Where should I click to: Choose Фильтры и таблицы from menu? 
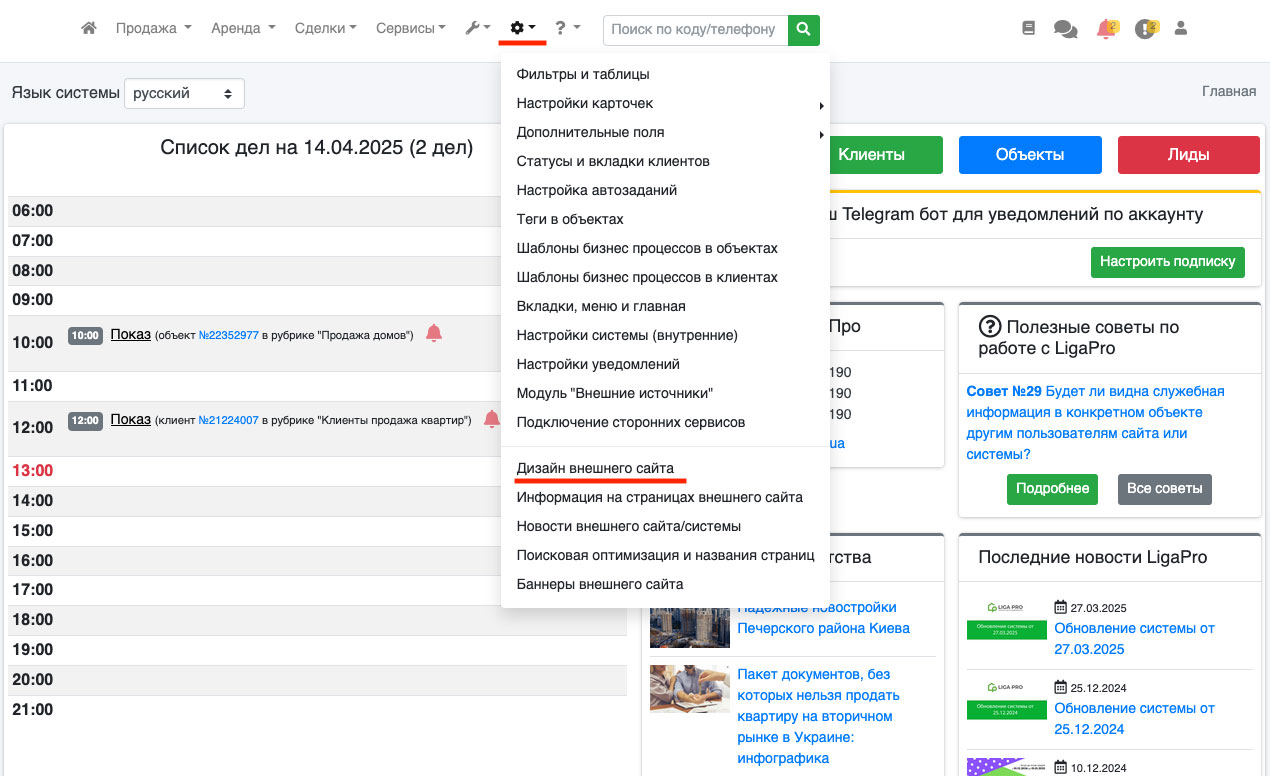[x=583, y=74]
